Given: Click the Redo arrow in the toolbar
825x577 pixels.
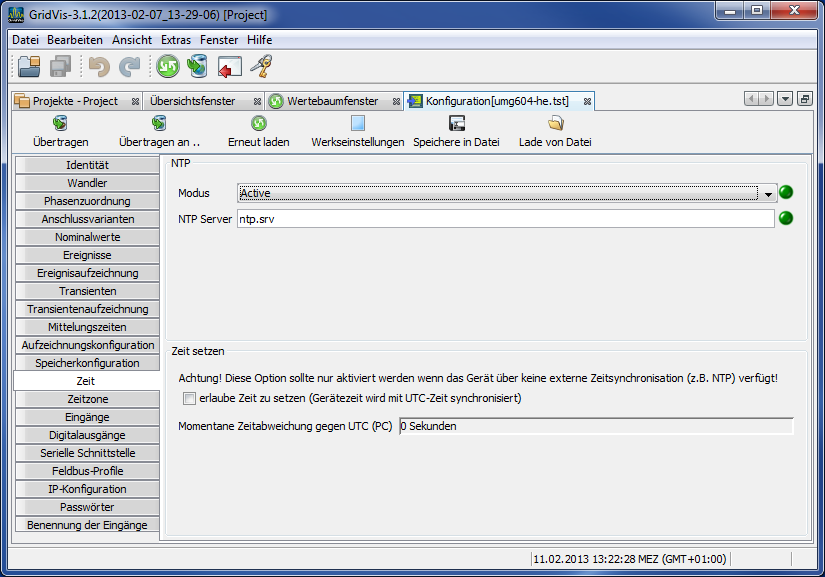Looking at the screenshot, I should point(128,66).
